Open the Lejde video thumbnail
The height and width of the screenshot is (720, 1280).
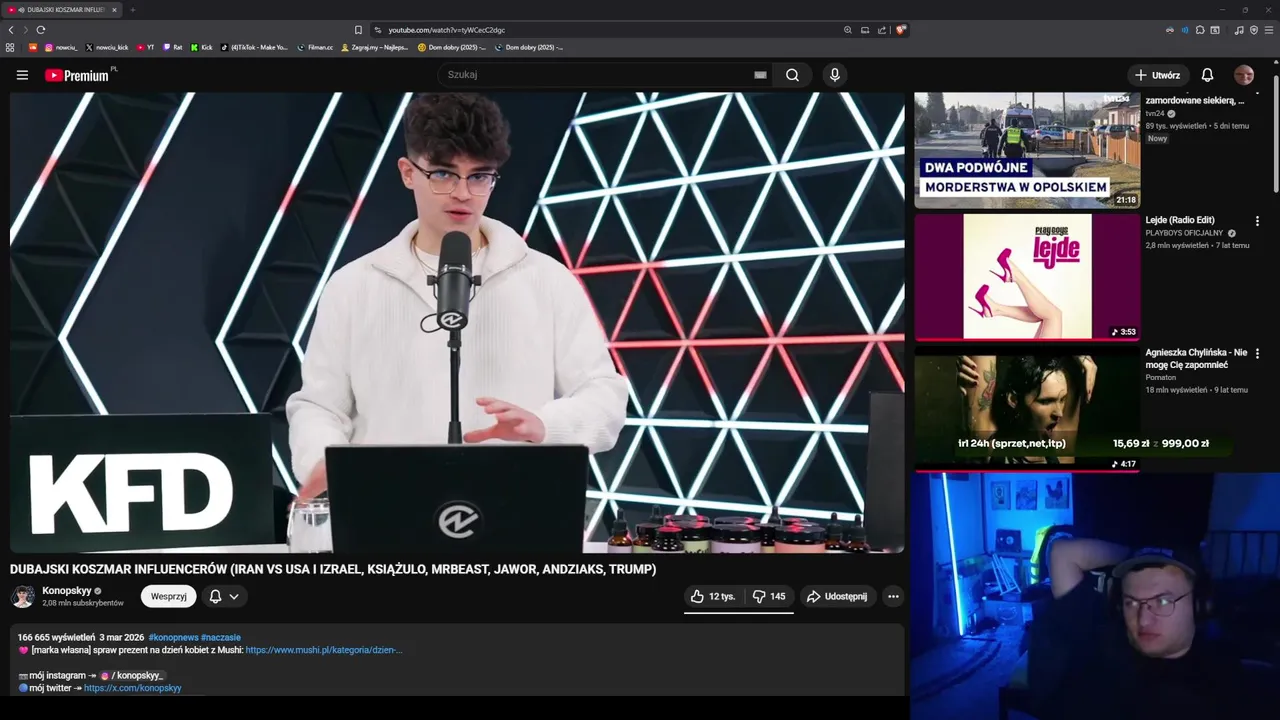[1027, 276]
